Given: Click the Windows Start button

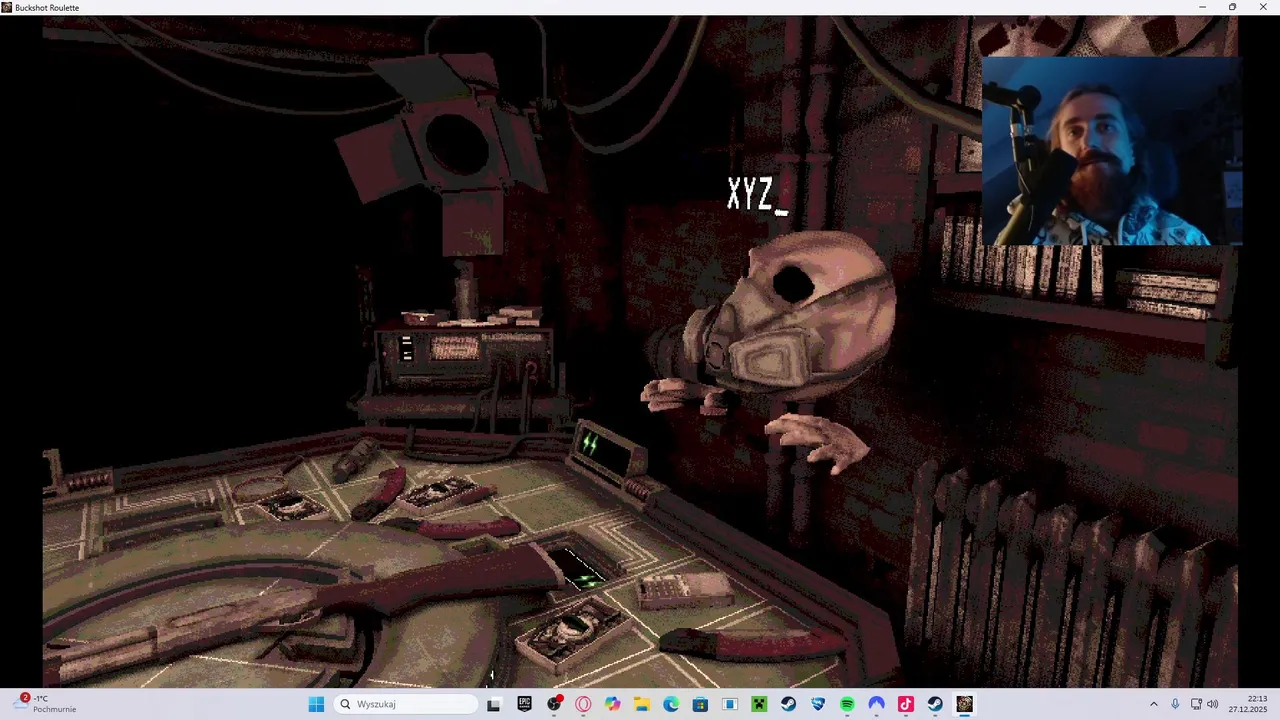Looking at the screenshot, I should tap(316, 704).
